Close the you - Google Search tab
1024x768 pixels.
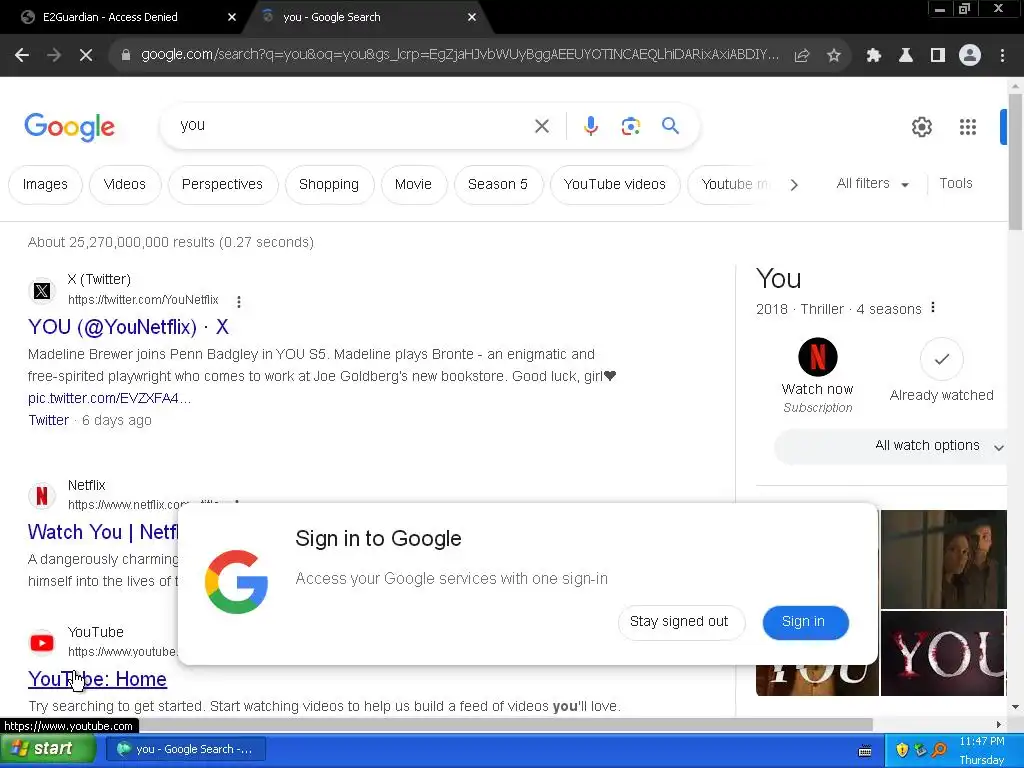[472, 17]
